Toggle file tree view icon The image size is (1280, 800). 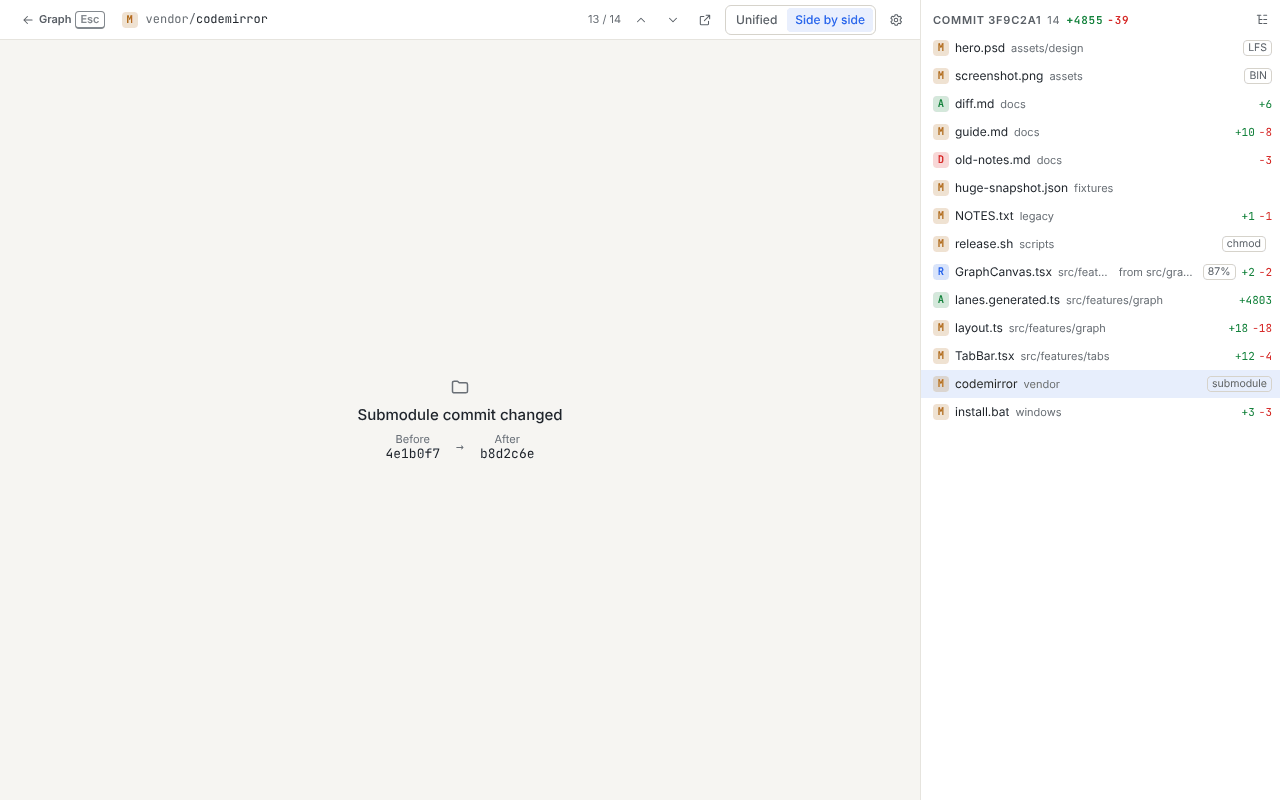pos(1262,20)
